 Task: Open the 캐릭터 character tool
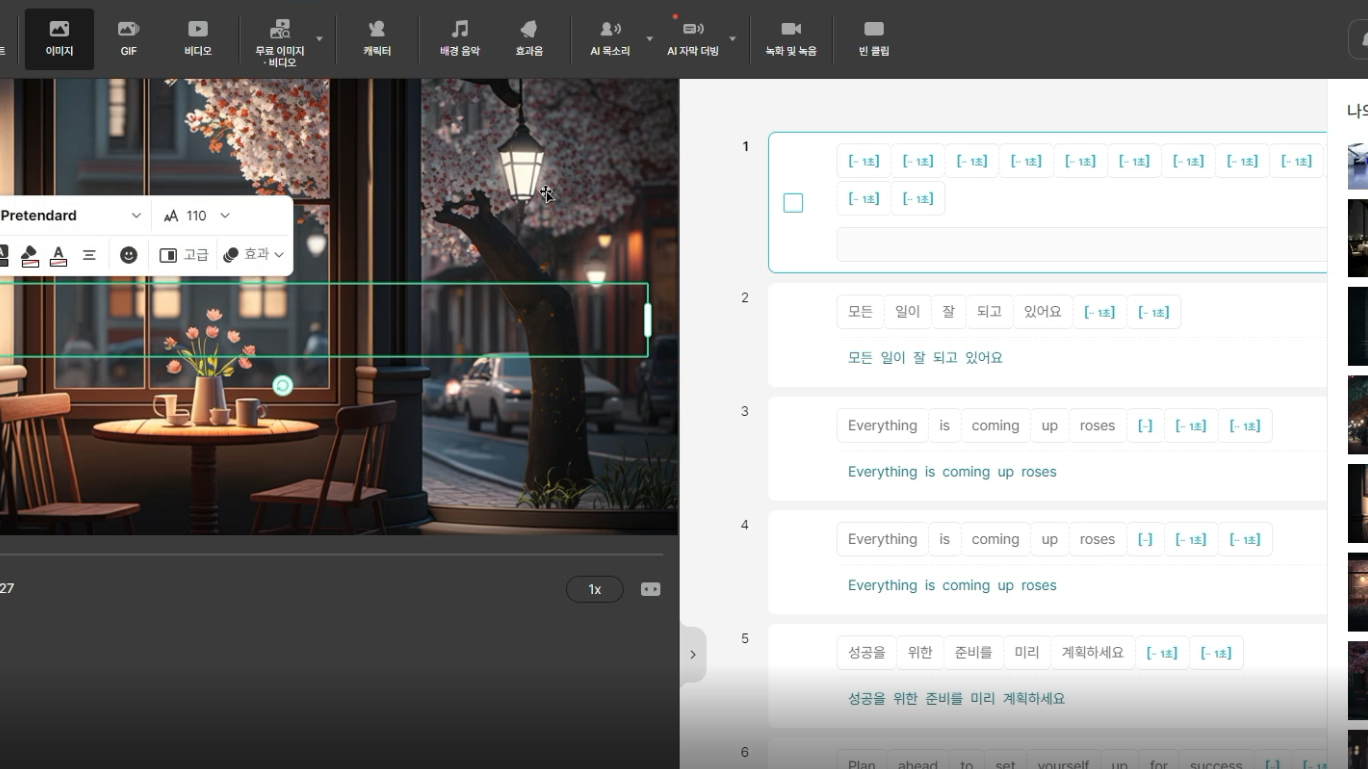click(377, 39)
